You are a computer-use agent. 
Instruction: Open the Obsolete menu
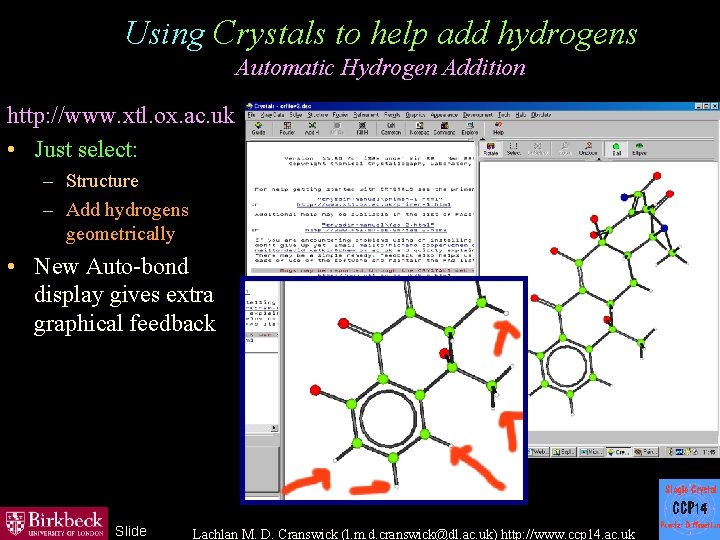click(541, 115)
